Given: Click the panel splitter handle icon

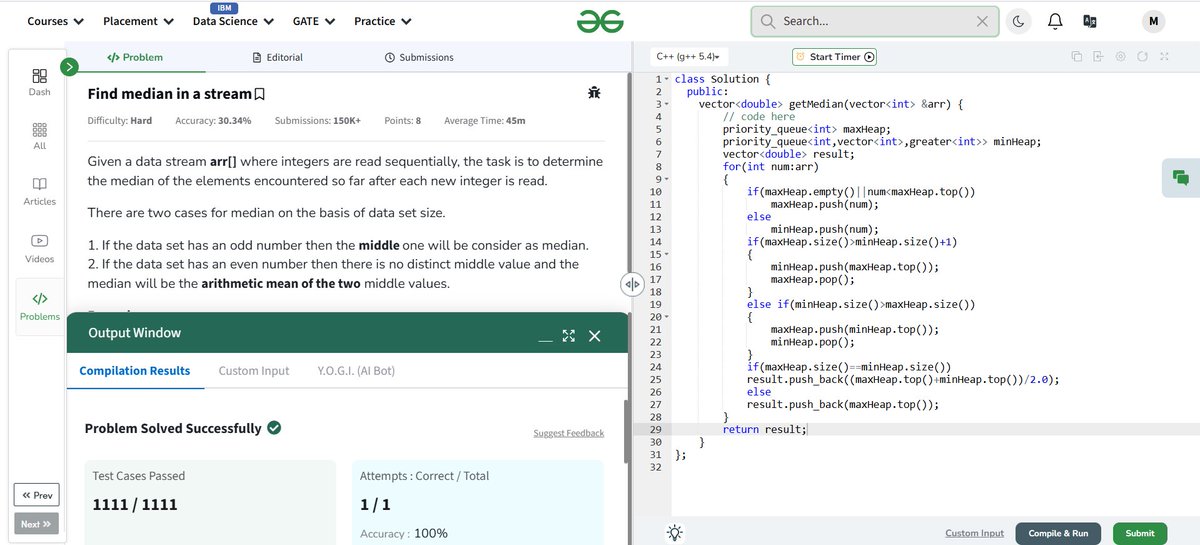Looking at the screenshot, I should coord(631,284).
